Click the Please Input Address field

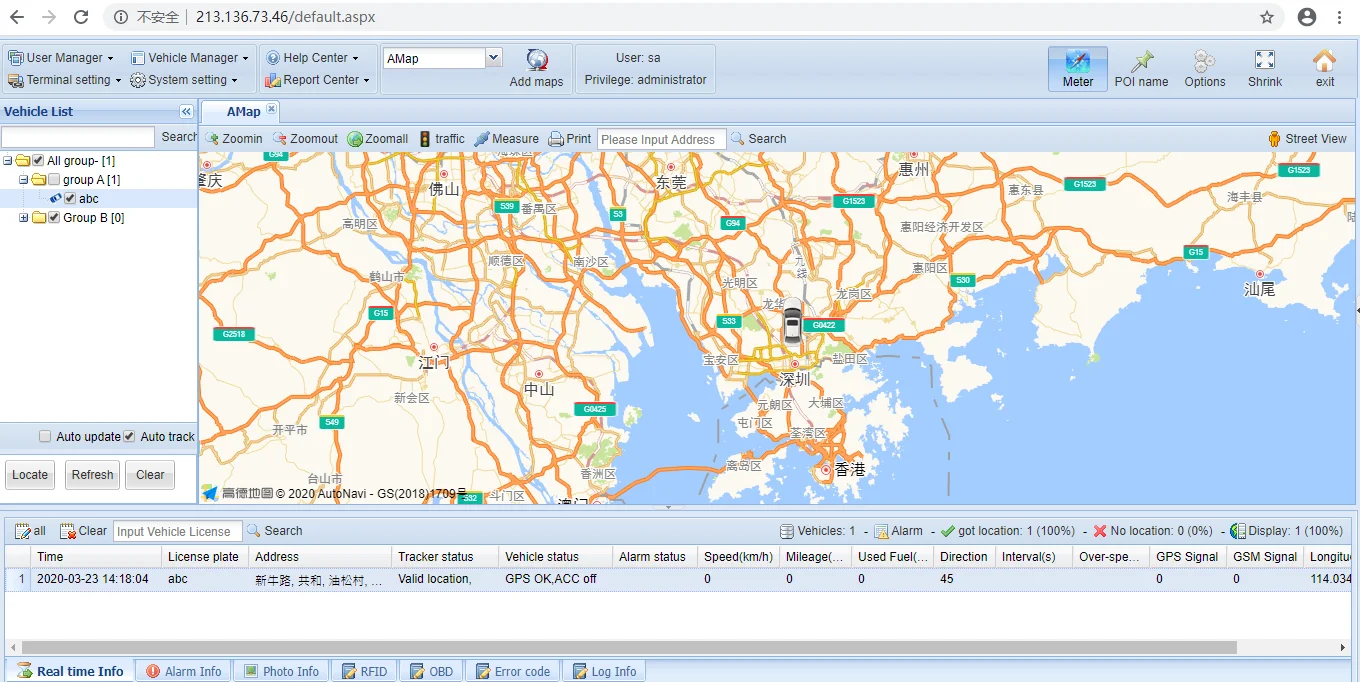pyautogui.click(x=661, y=140)
